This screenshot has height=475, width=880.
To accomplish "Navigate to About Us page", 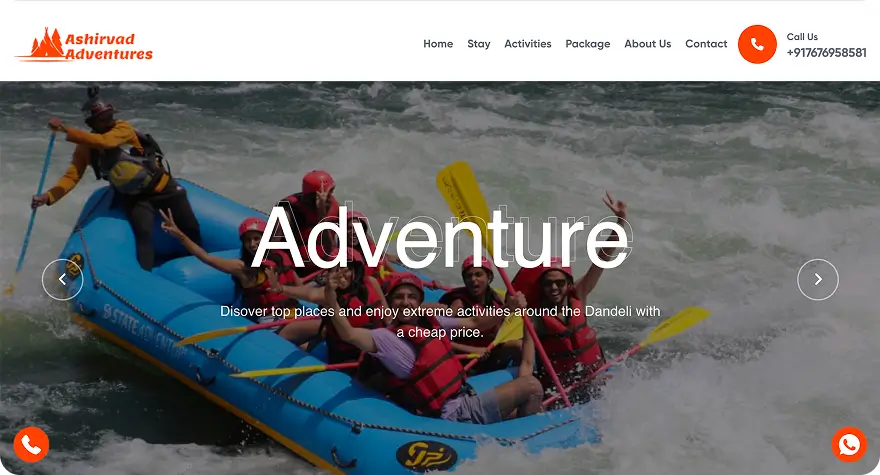I will [x=648, y=44].
